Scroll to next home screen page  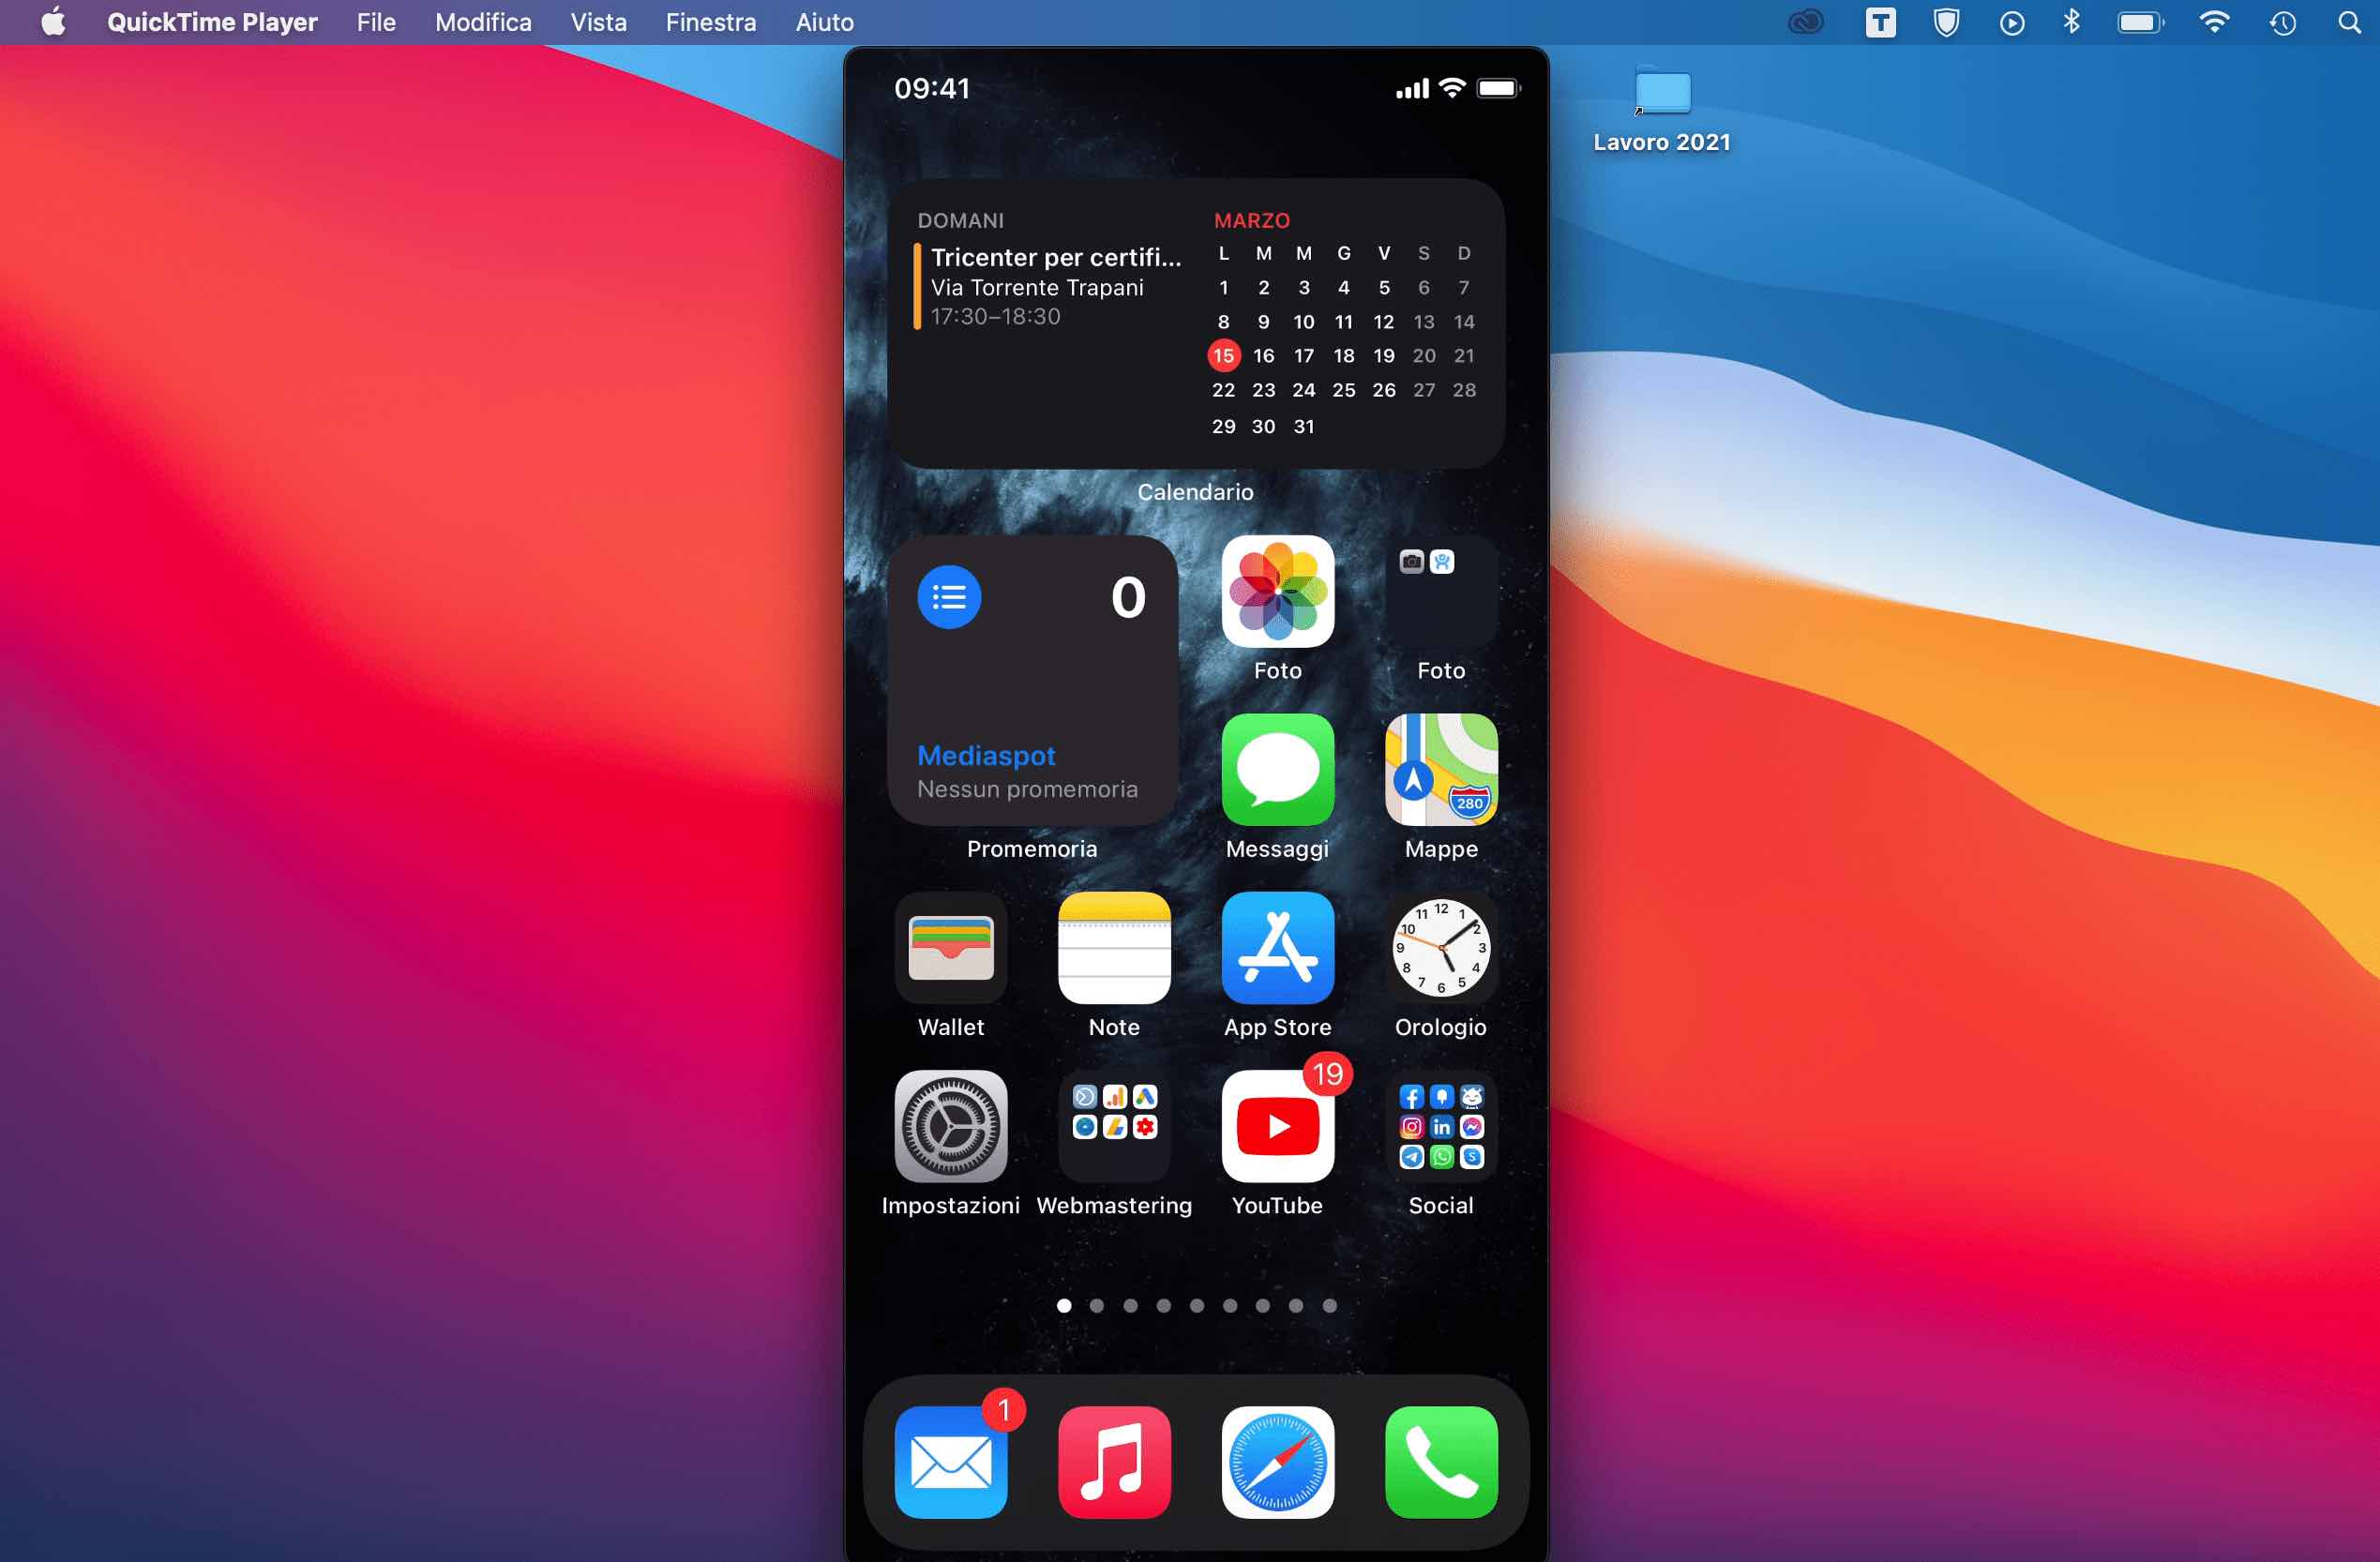pos(1093,1304)
